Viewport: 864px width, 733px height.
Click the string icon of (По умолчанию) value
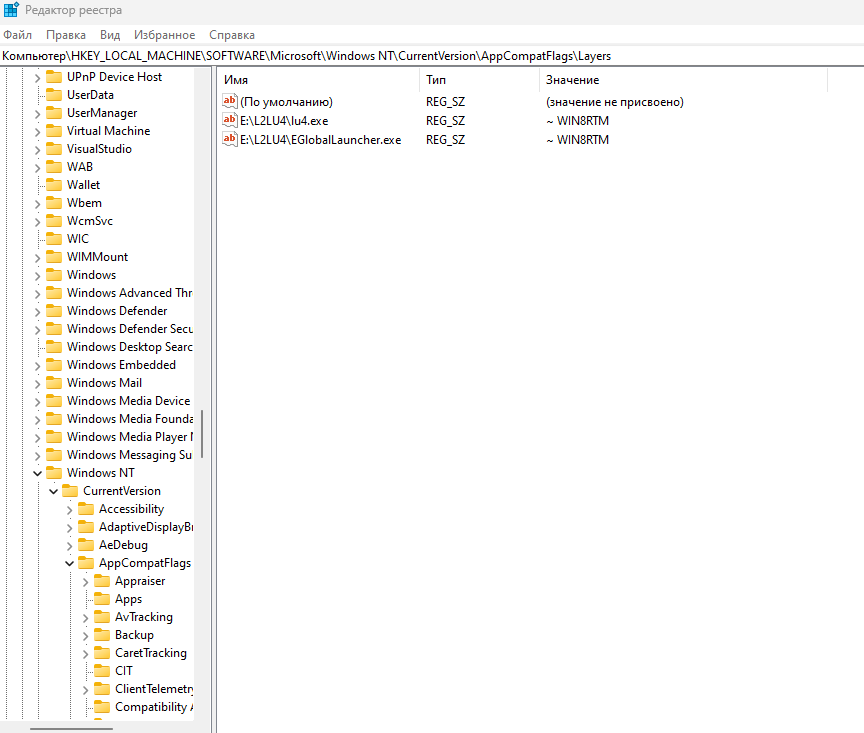tap(230, 101)
